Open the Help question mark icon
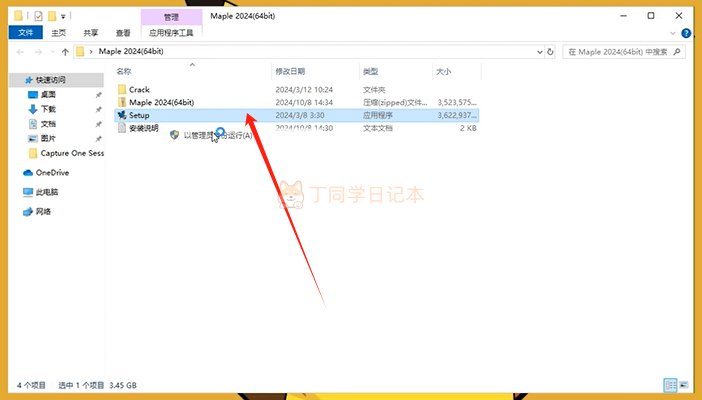This screenshot has width=702, height=400. pos(686,33)
